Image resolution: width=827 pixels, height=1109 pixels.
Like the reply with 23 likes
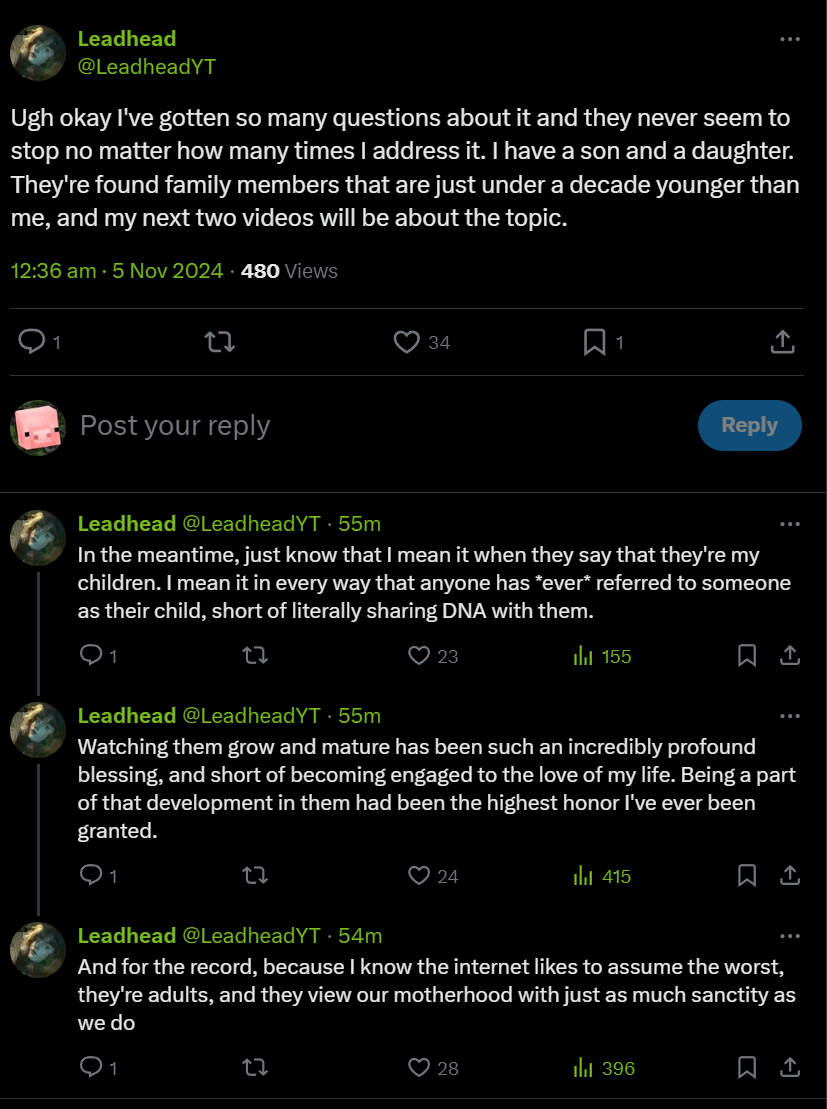[x=420, y=656]
